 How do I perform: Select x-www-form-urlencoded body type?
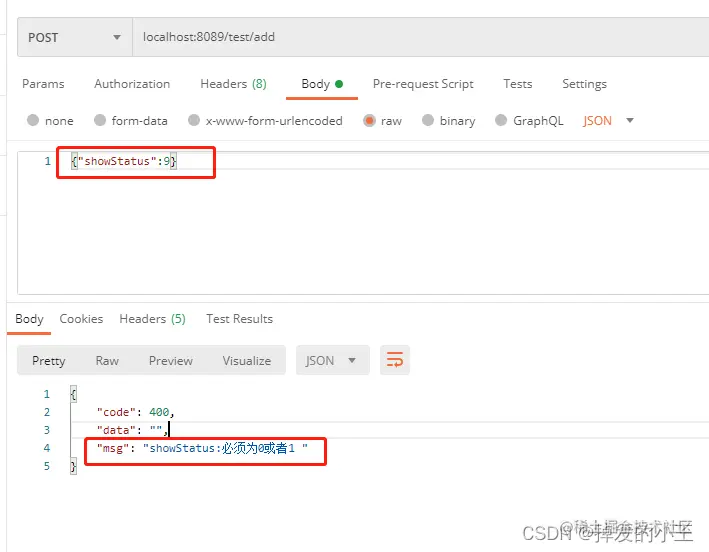click(194, 120)
